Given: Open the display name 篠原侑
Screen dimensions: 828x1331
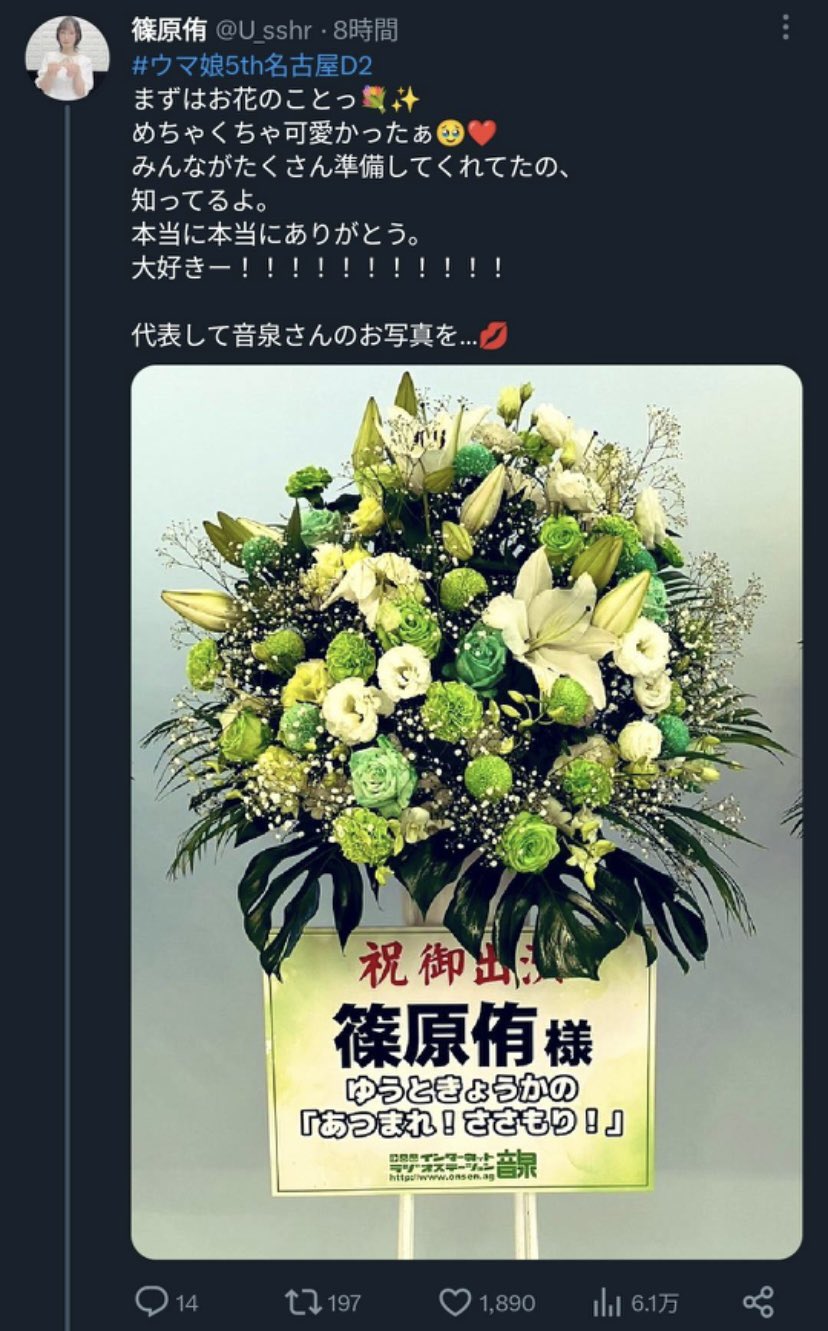Looking at the screenshot, I should 165,30.
